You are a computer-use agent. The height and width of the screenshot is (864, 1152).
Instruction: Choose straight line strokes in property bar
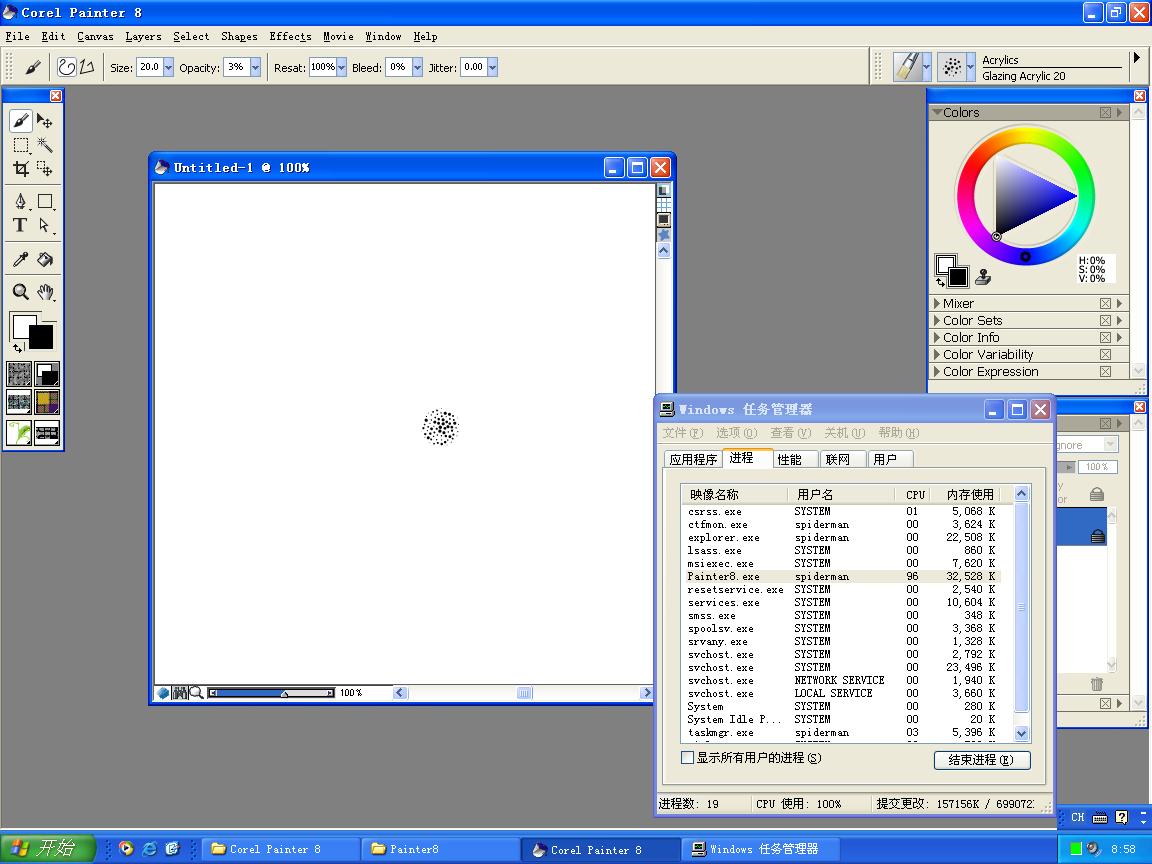tap(87, 67)
